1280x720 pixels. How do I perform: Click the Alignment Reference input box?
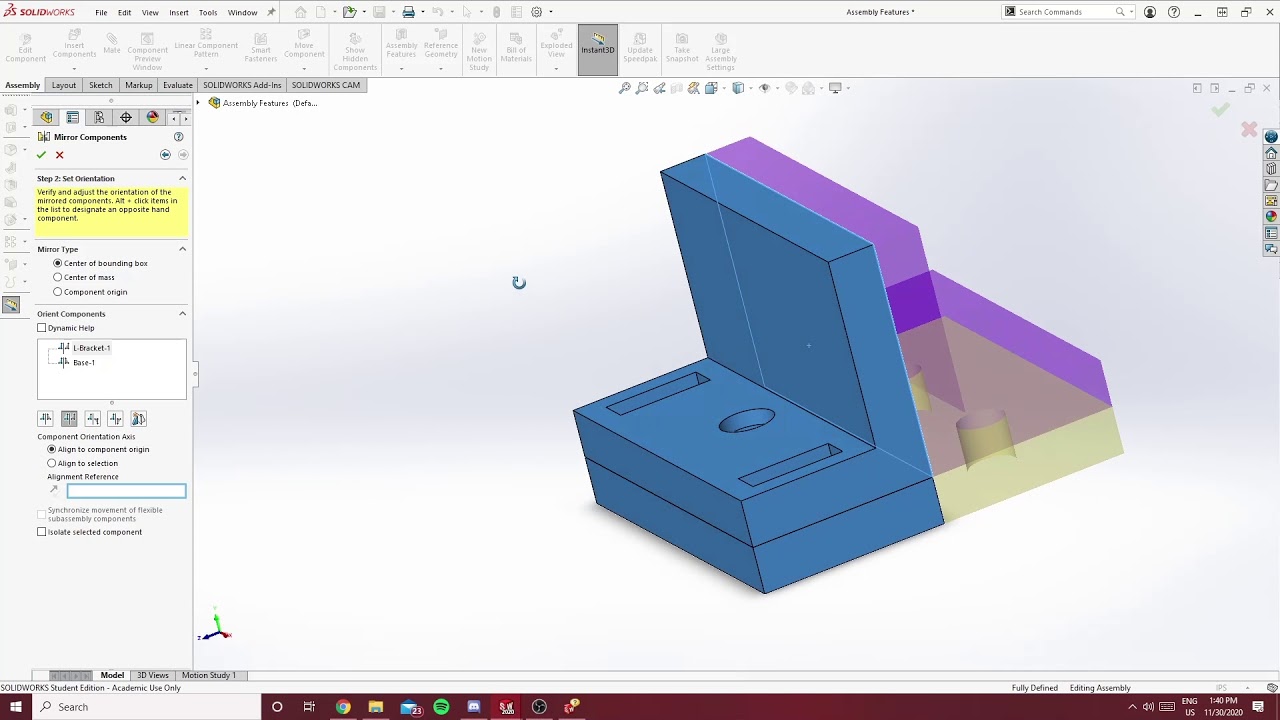(x=126, y=490)
